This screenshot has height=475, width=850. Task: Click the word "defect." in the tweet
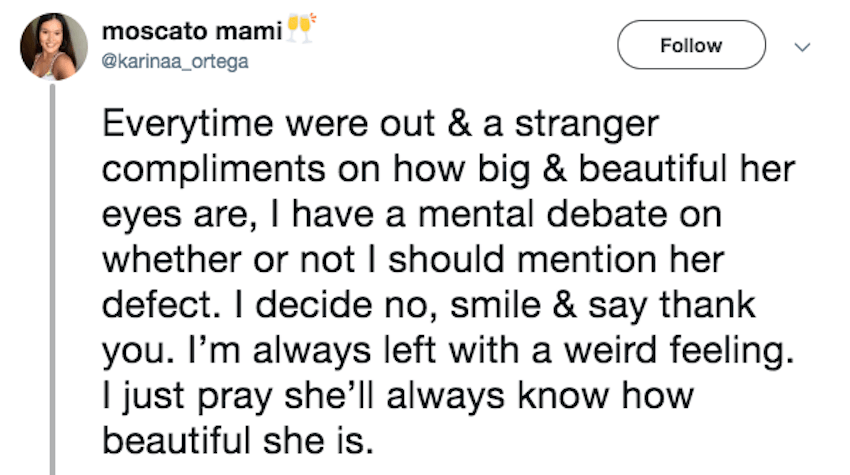pos(161,304)
